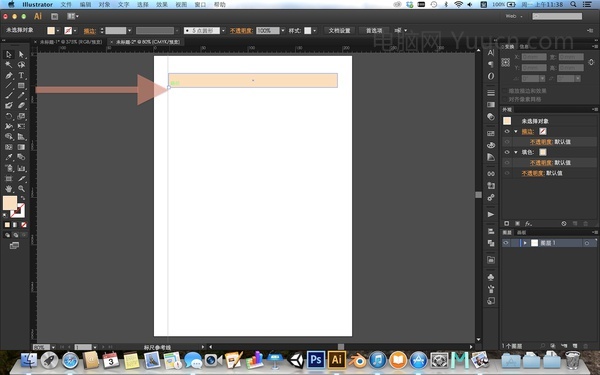600x375 pixels.
Task: Open the fx effects menu in Appearance panel
Action: tap(528, 223)
